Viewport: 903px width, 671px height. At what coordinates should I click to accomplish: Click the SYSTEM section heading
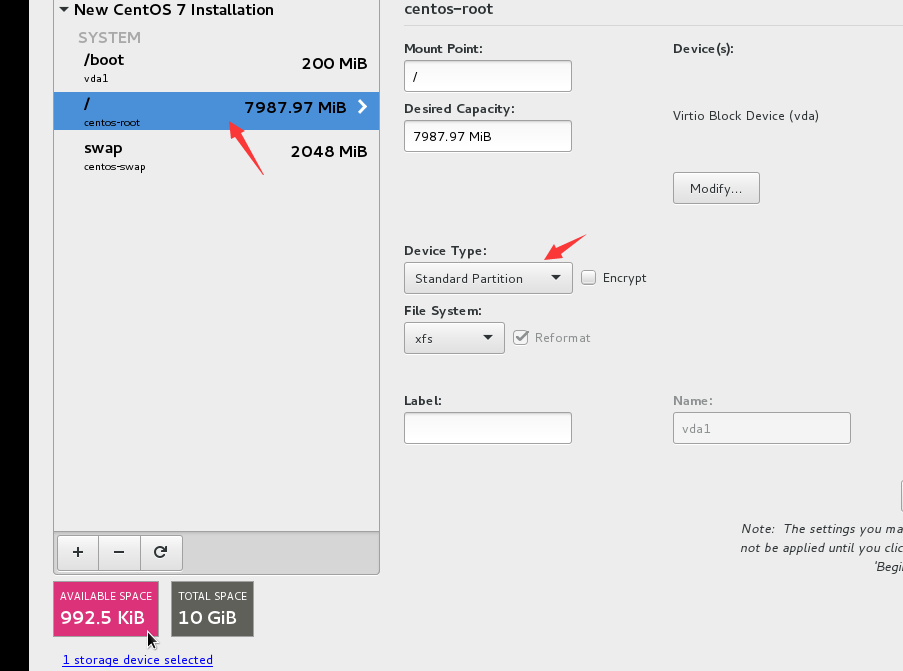click(109, 37)
